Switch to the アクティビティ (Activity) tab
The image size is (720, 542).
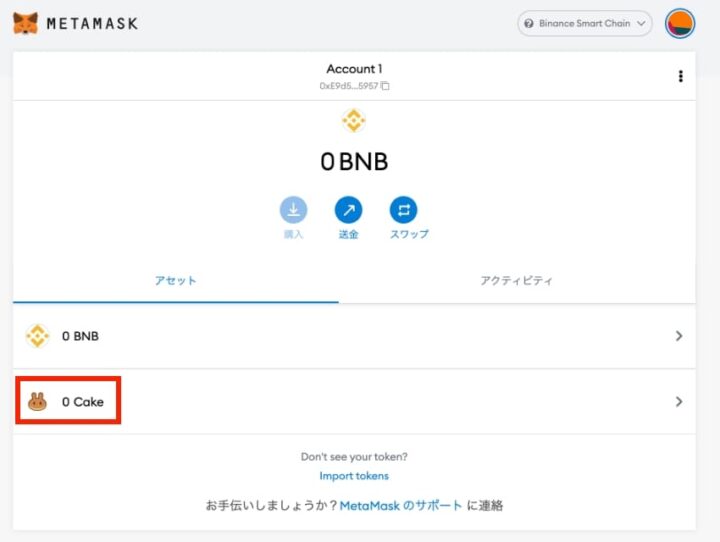click(x=516, y=281)
